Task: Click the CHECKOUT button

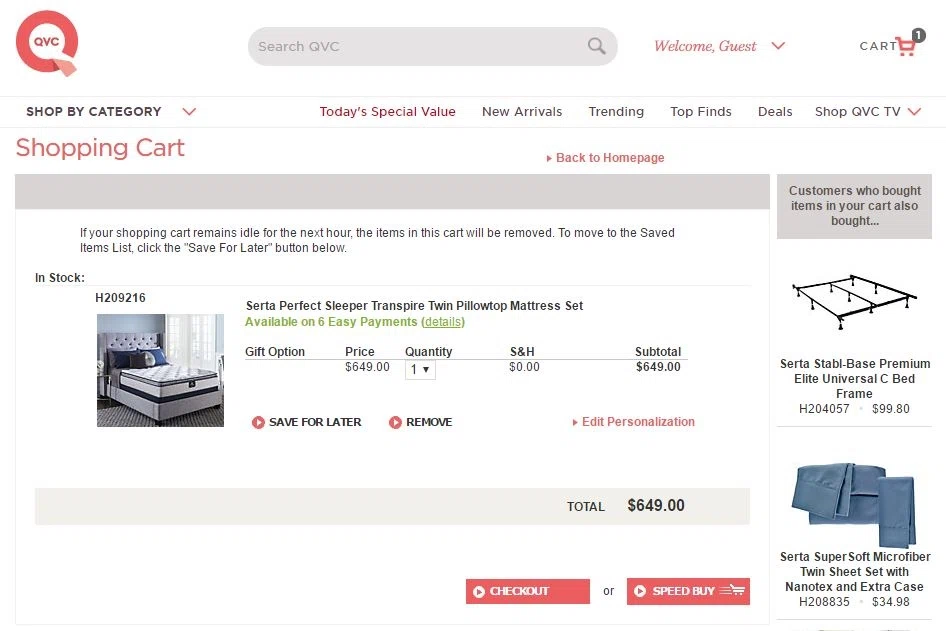Action: point(528,591)
